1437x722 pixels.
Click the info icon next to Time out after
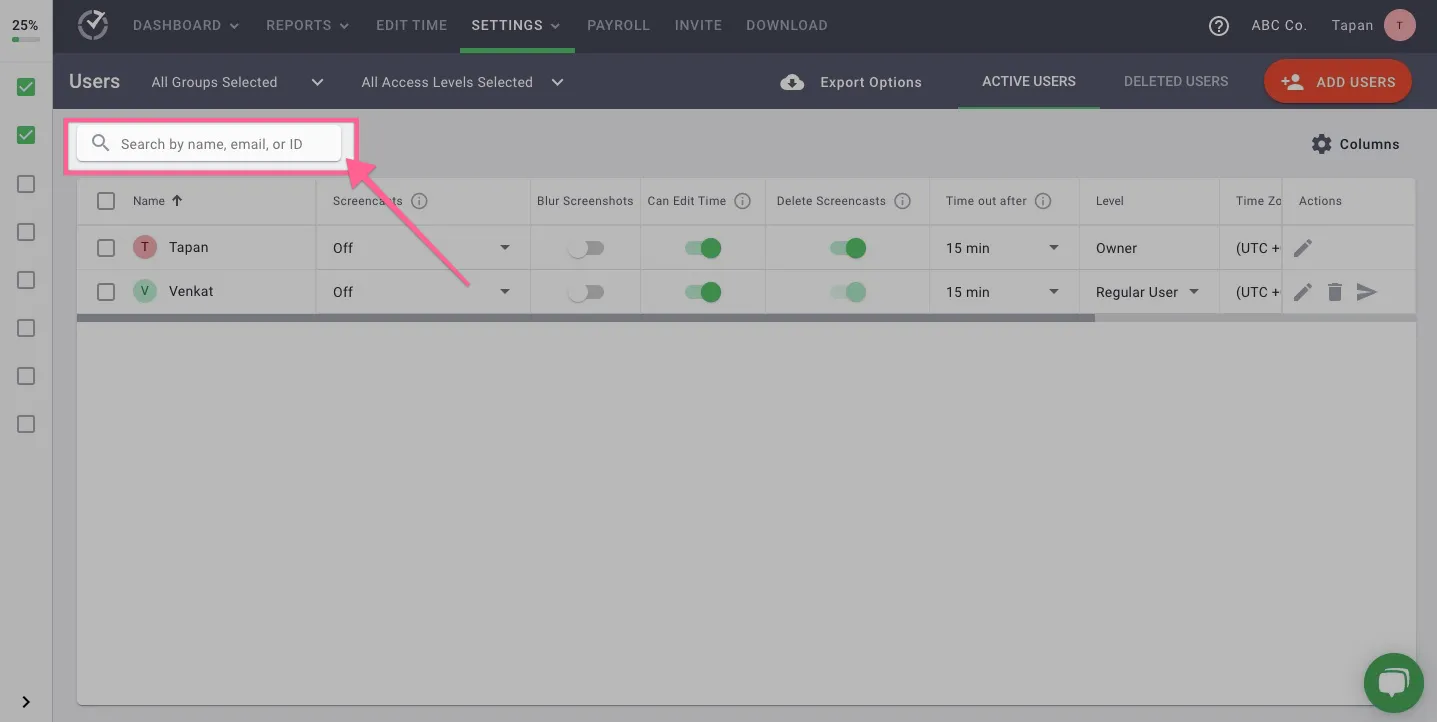[1042, 201]
